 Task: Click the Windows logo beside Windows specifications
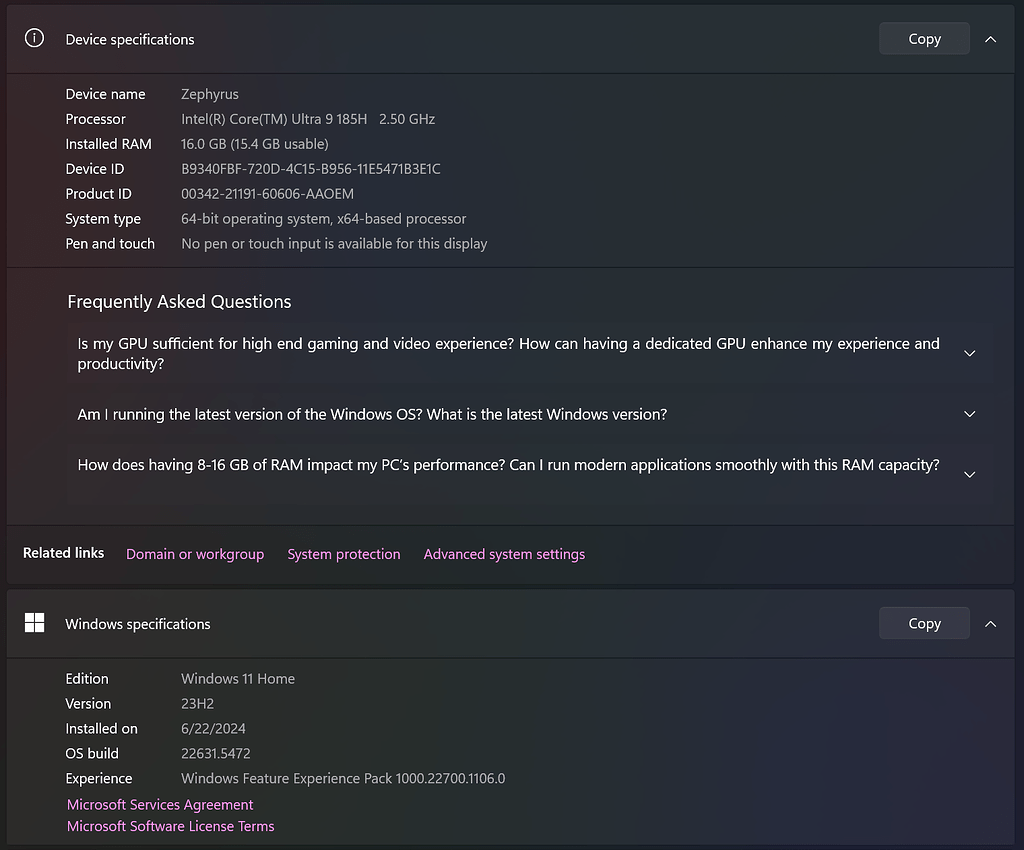pyautogui.click(x=34, y=622)
